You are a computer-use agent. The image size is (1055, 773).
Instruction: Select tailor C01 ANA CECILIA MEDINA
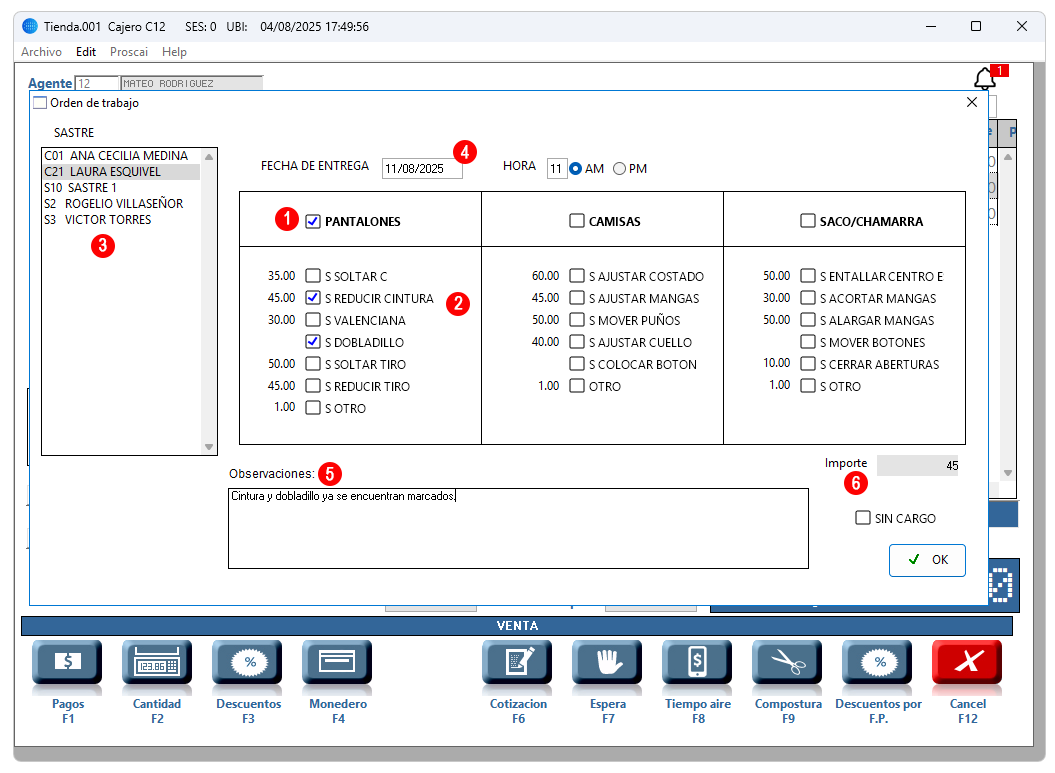point(121,155)
